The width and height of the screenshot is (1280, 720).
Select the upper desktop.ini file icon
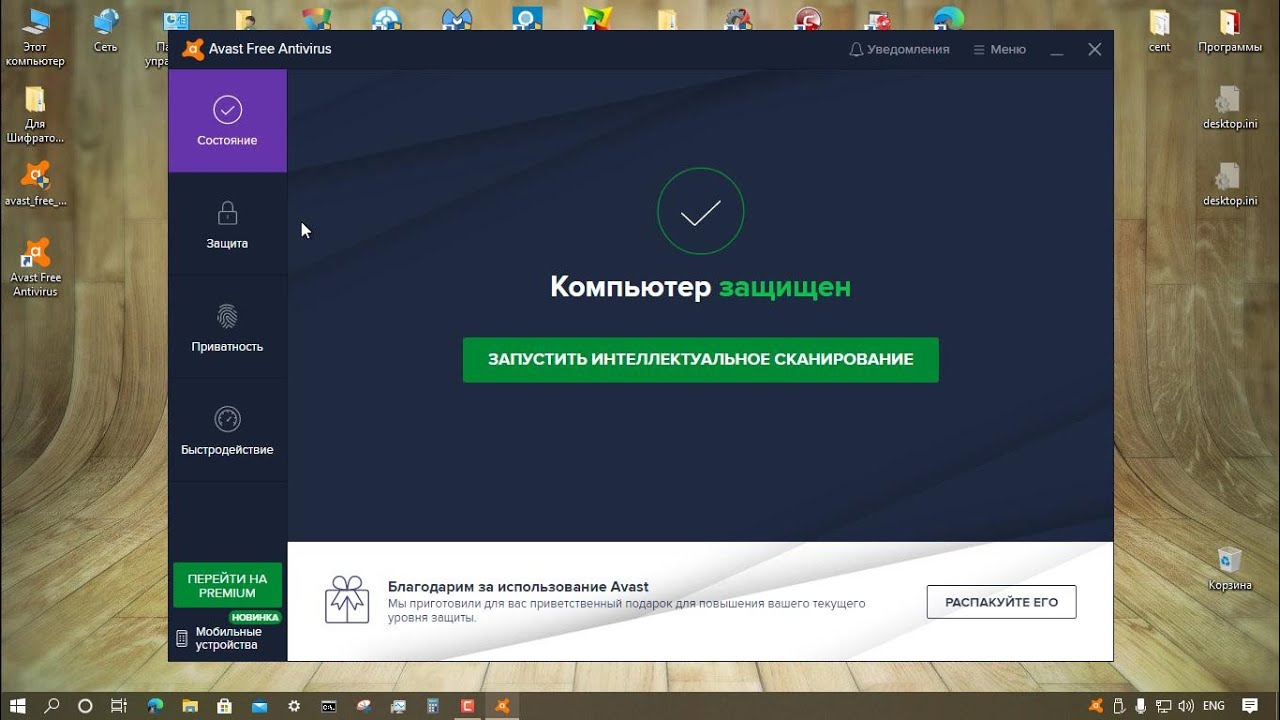point(1229,107)
